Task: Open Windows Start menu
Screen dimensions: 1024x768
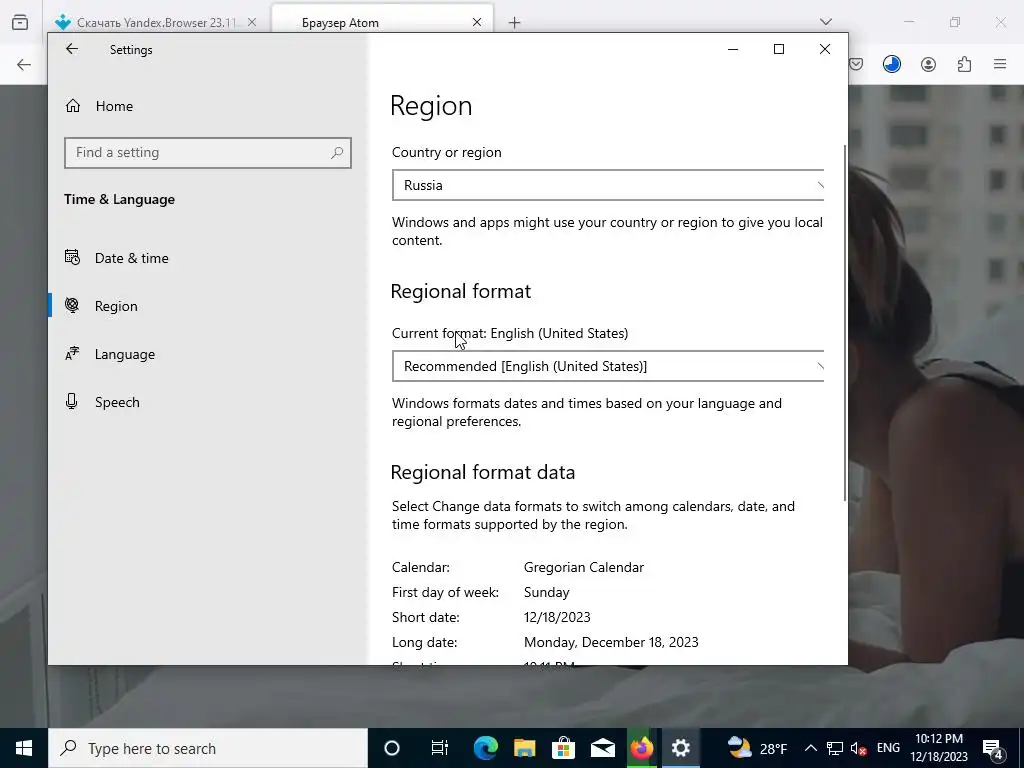Action: click(24, 748)
